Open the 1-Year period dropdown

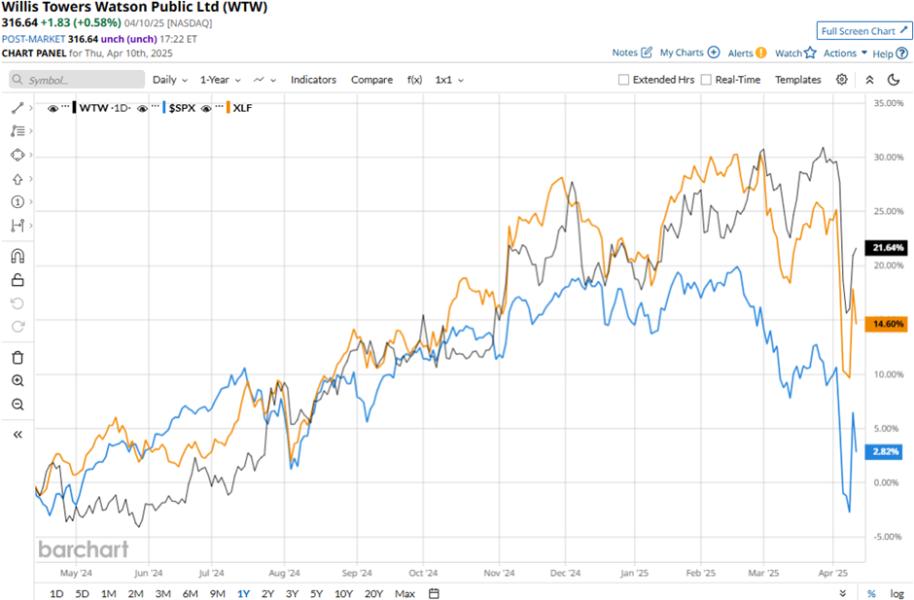point(220,80)
